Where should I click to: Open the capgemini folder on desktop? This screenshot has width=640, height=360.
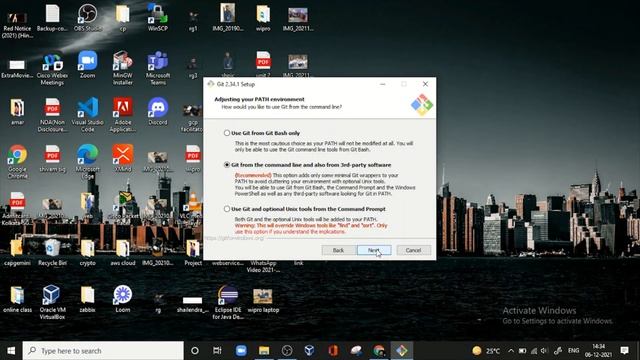17,253
